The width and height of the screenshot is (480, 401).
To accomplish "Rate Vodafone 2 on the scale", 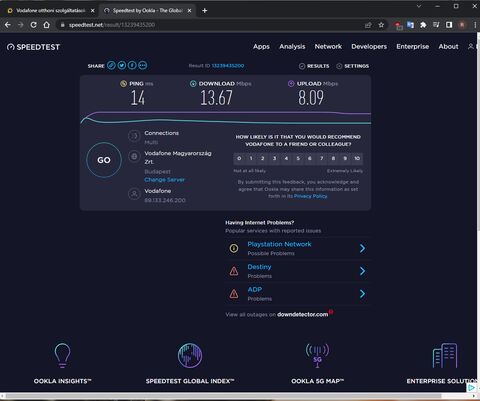I will click(263, 158).
